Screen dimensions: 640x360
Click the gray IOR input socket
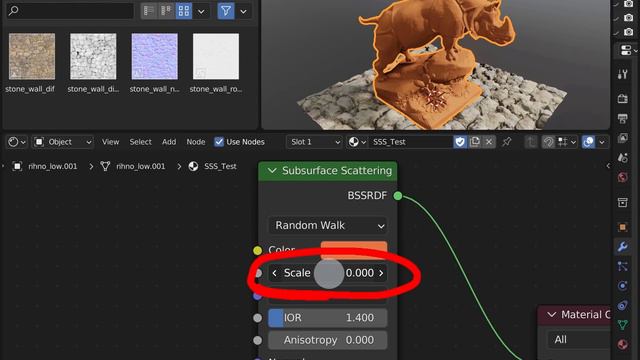click(x=257, y=318)
